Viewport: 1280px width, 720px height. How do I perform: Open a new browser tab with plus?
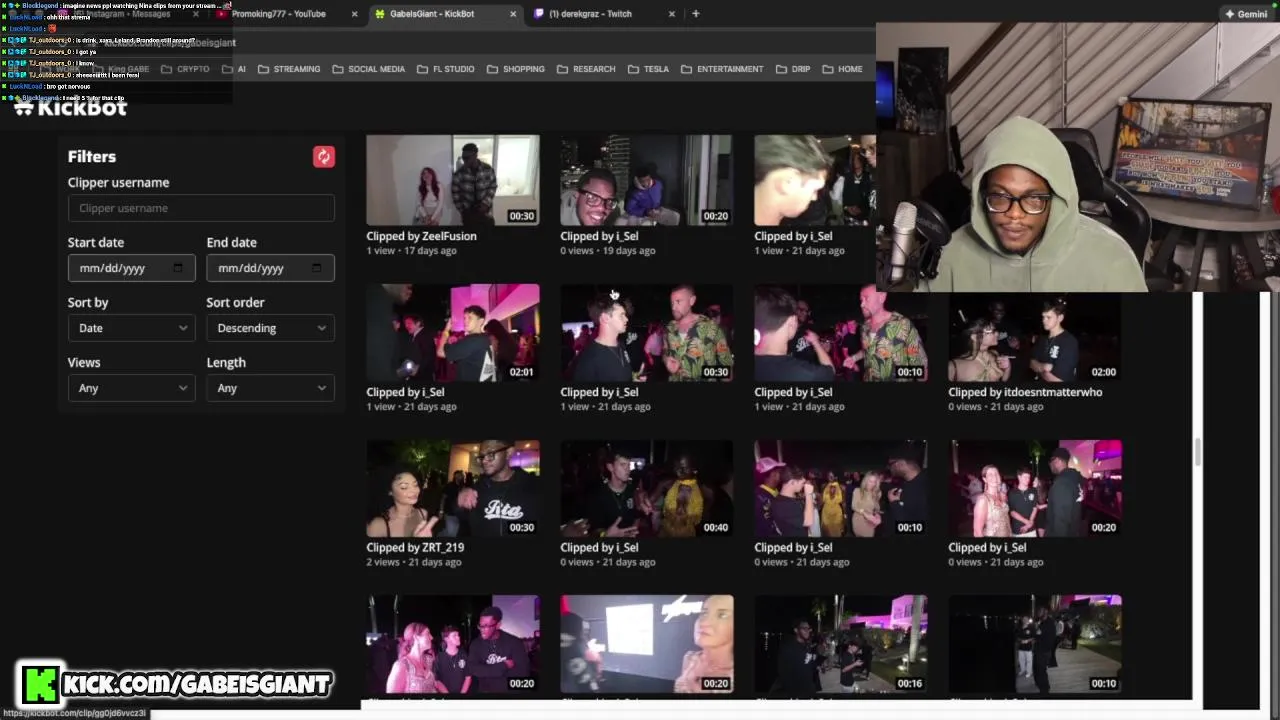coord(696,14)
